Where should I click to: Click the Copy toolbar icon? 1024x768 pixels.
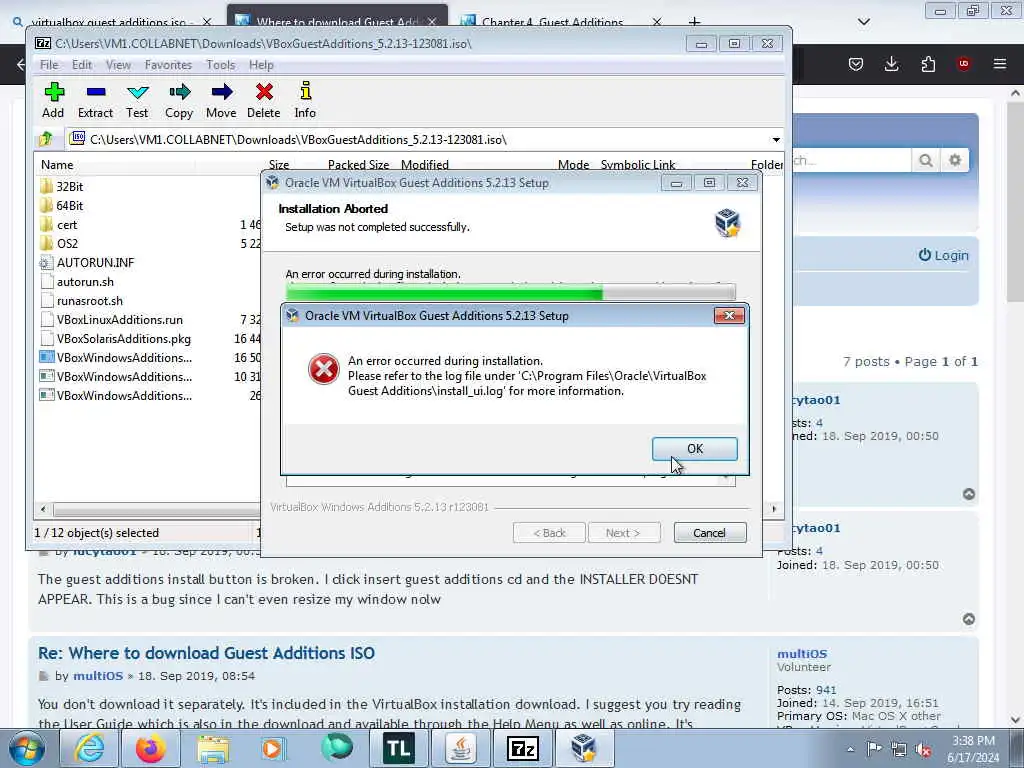coord(179,100)
